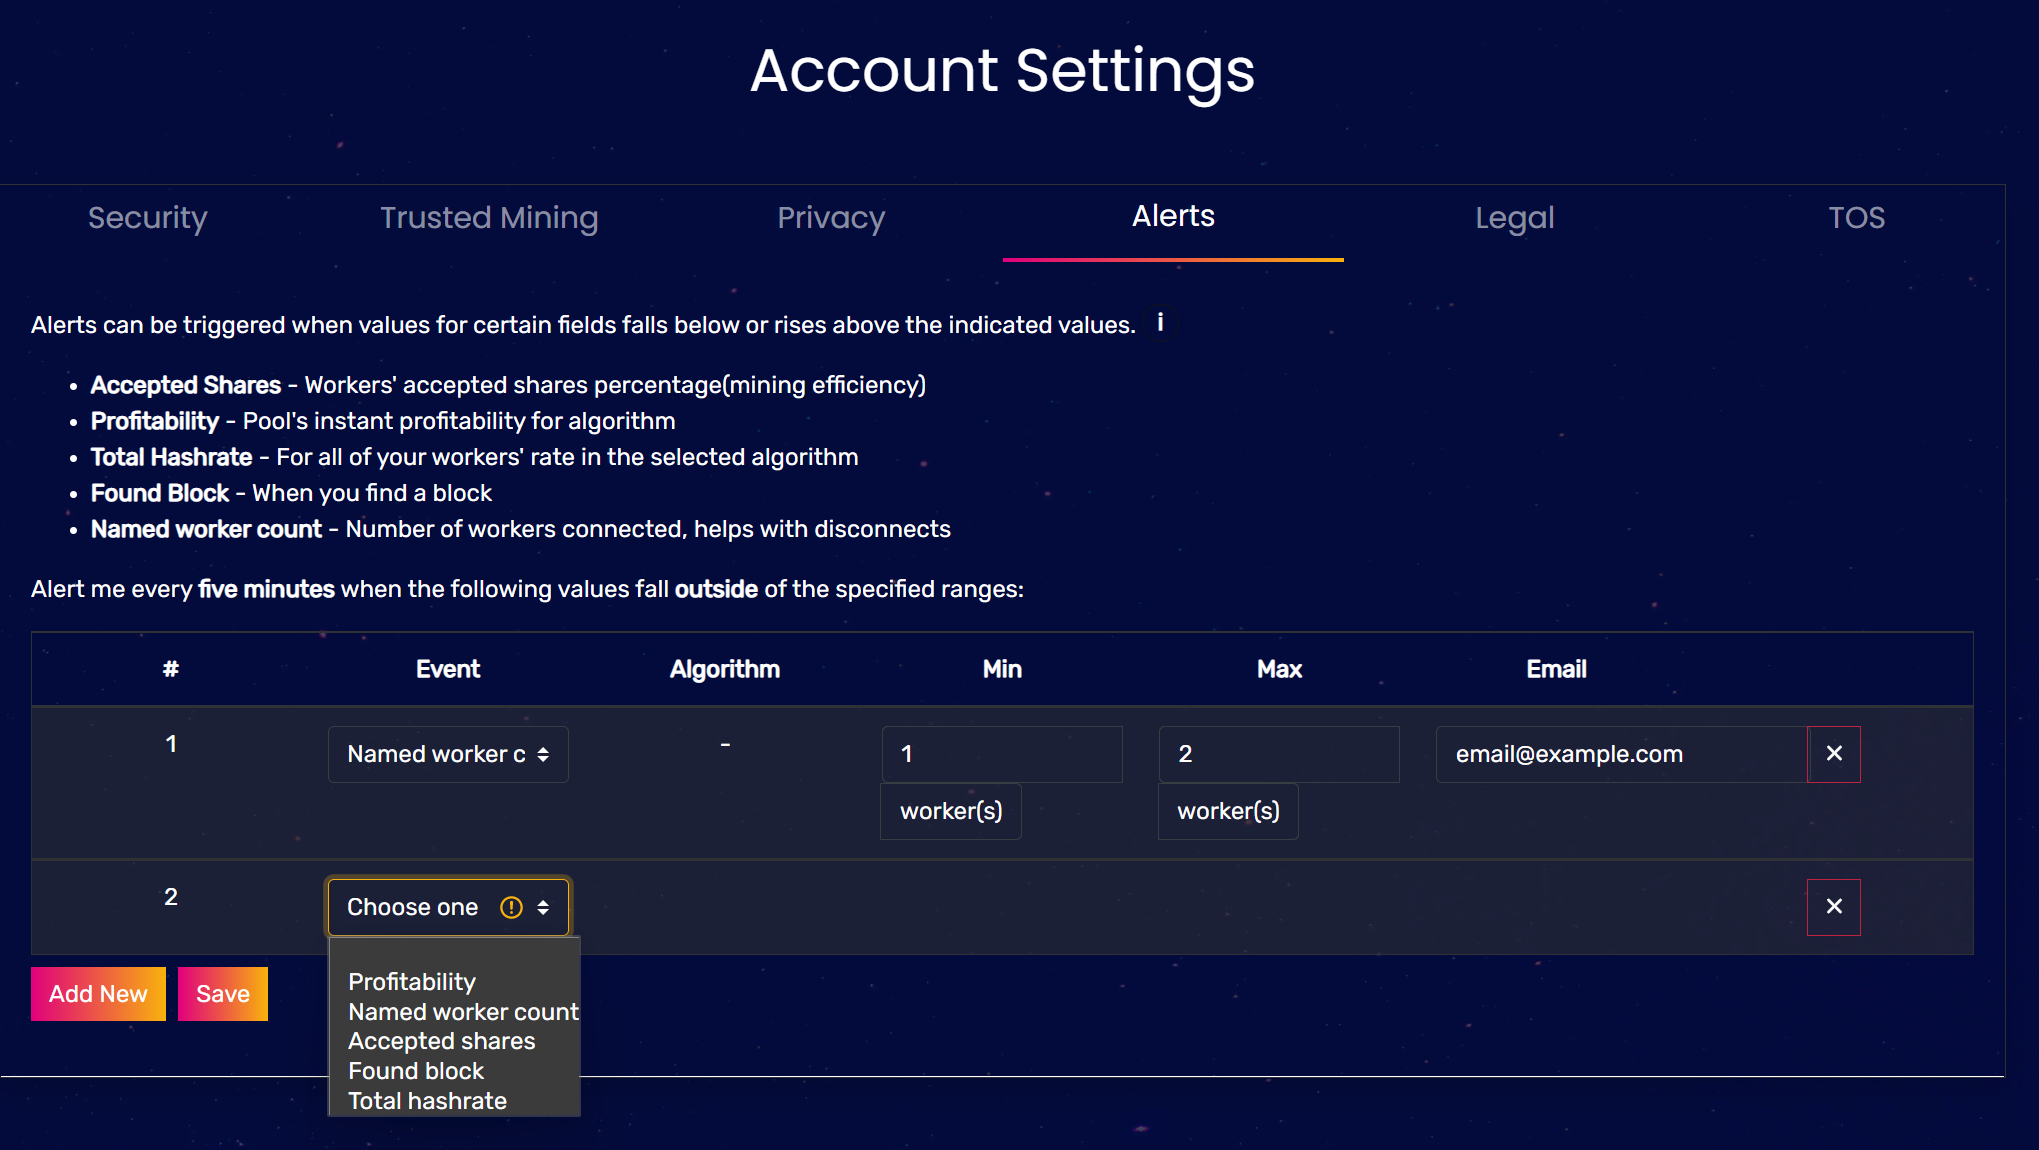Click the Max column header

point(1279,669)
